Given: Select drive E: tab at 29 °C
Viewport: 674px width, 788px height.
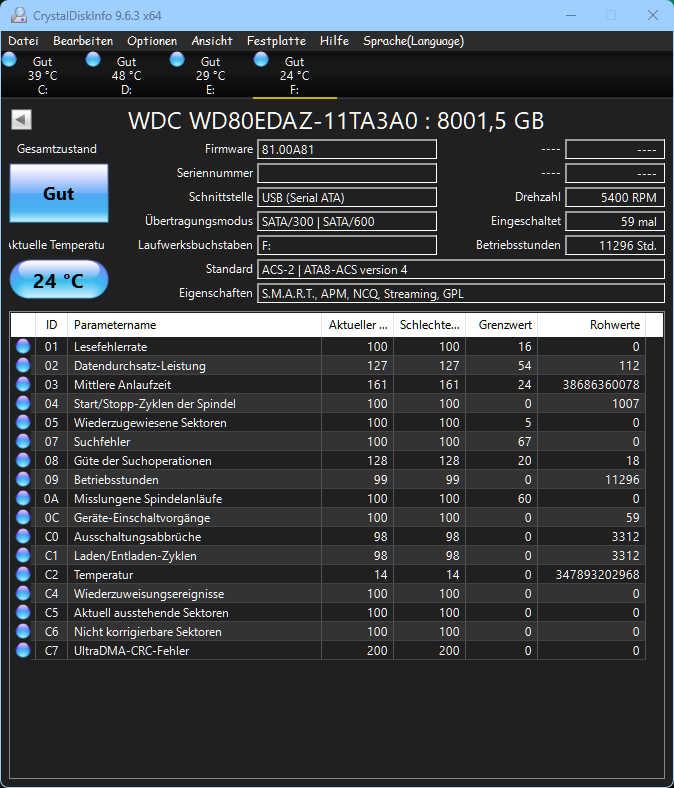Looking at the screenshot, I should point(210,75).
